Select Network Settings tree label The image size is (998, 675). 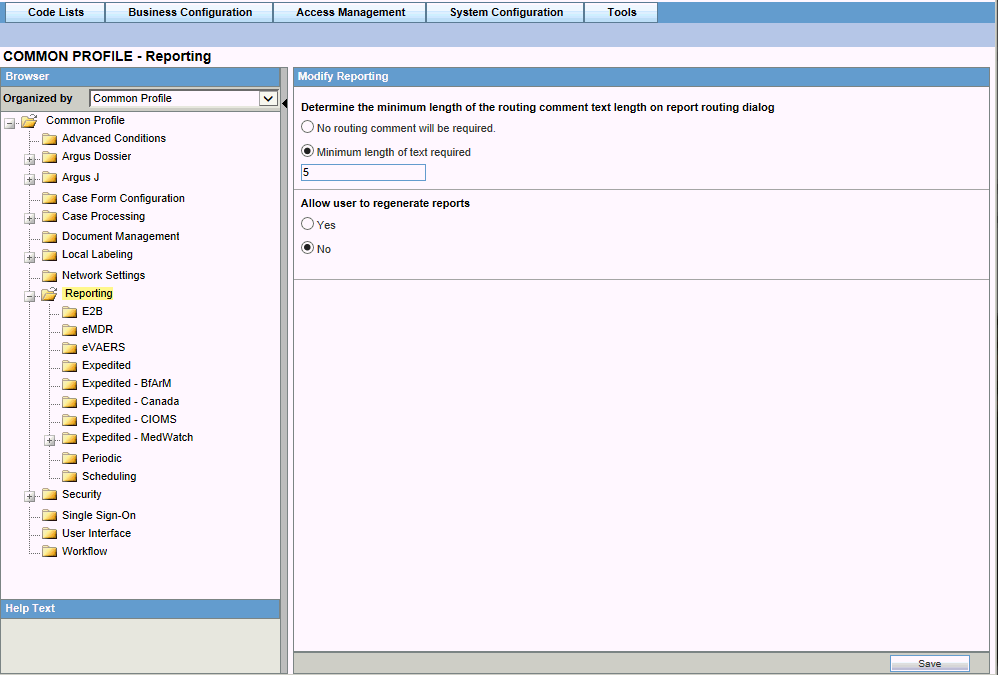tap(104, 275)
